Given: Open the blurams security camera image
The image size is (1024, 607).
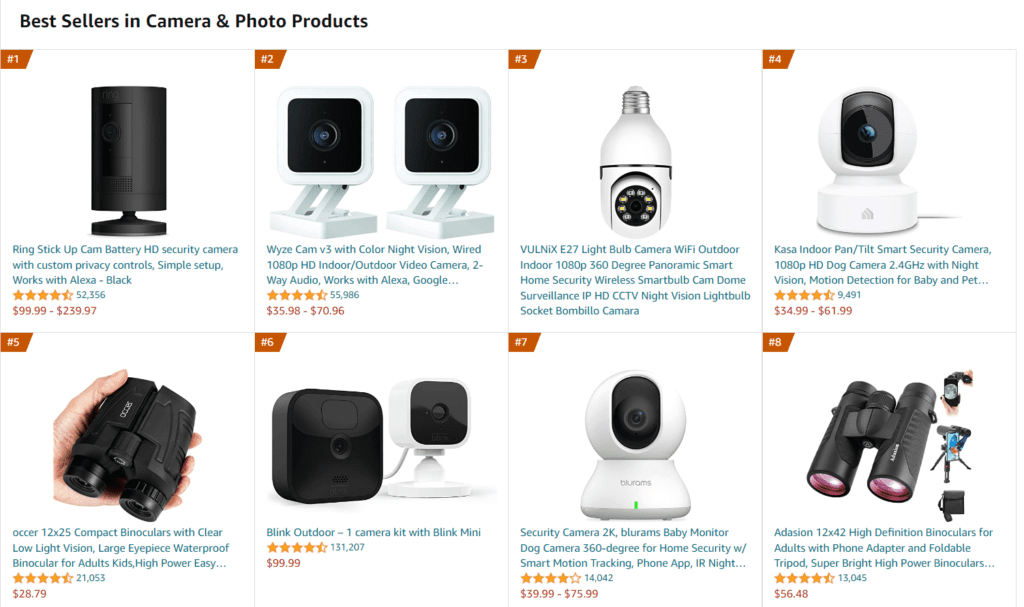Looking at the screenshot, I should pyautogui.click(x=635, y=444).
